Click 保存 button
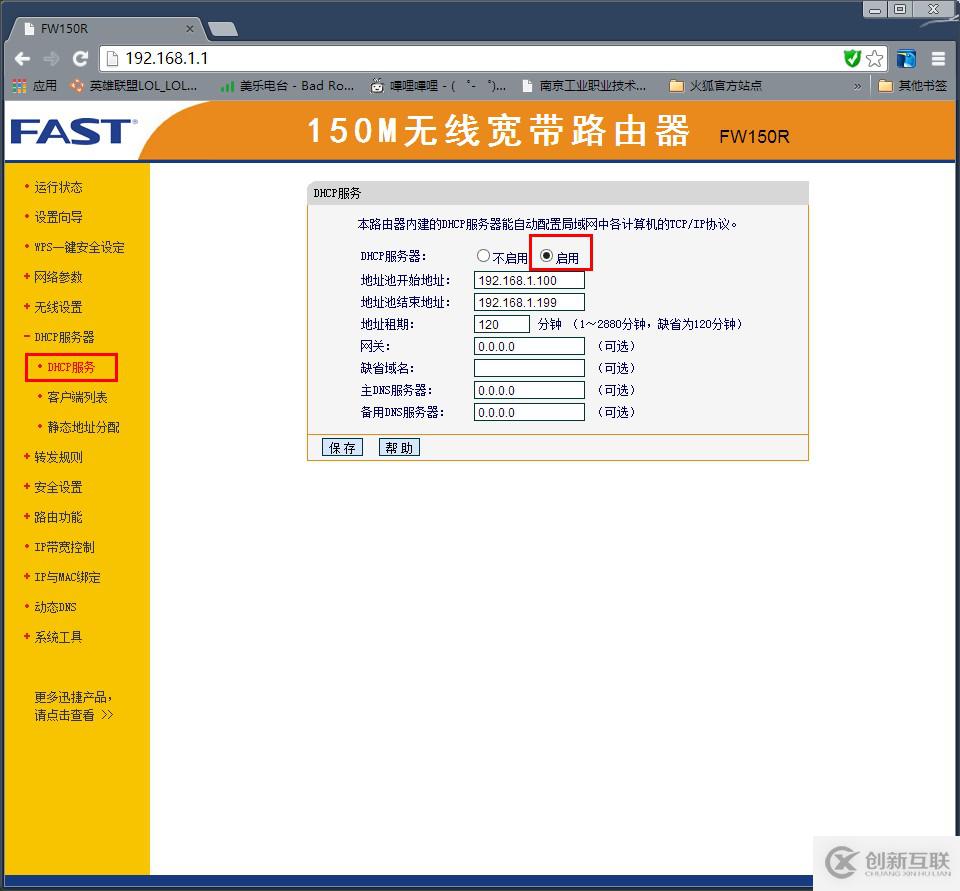 [342, 448]
